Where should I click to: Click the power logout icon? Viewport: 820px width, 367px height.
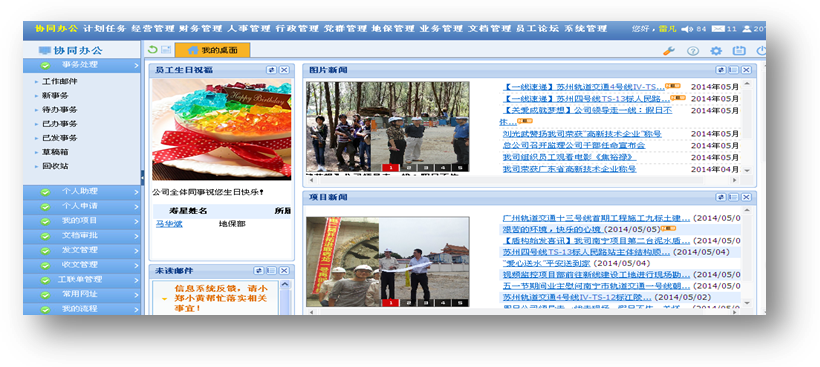pos(761,51)
